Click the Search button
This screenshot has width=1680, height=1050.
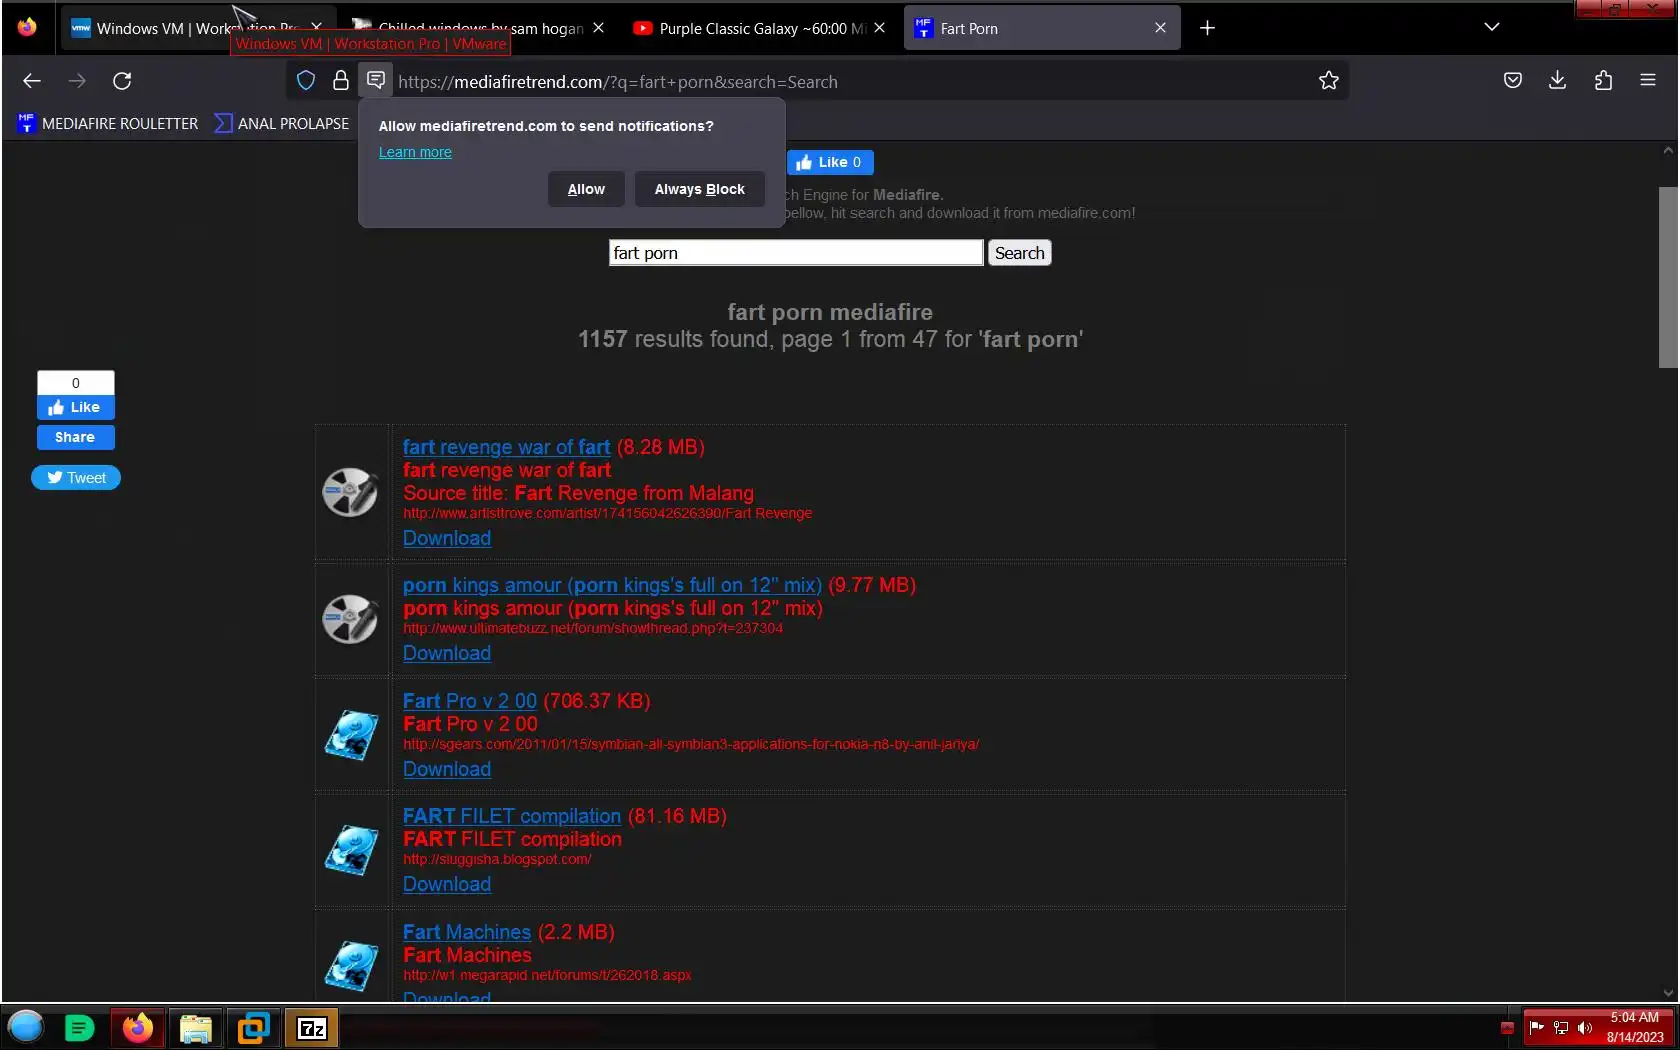(x=1019, y=253)
